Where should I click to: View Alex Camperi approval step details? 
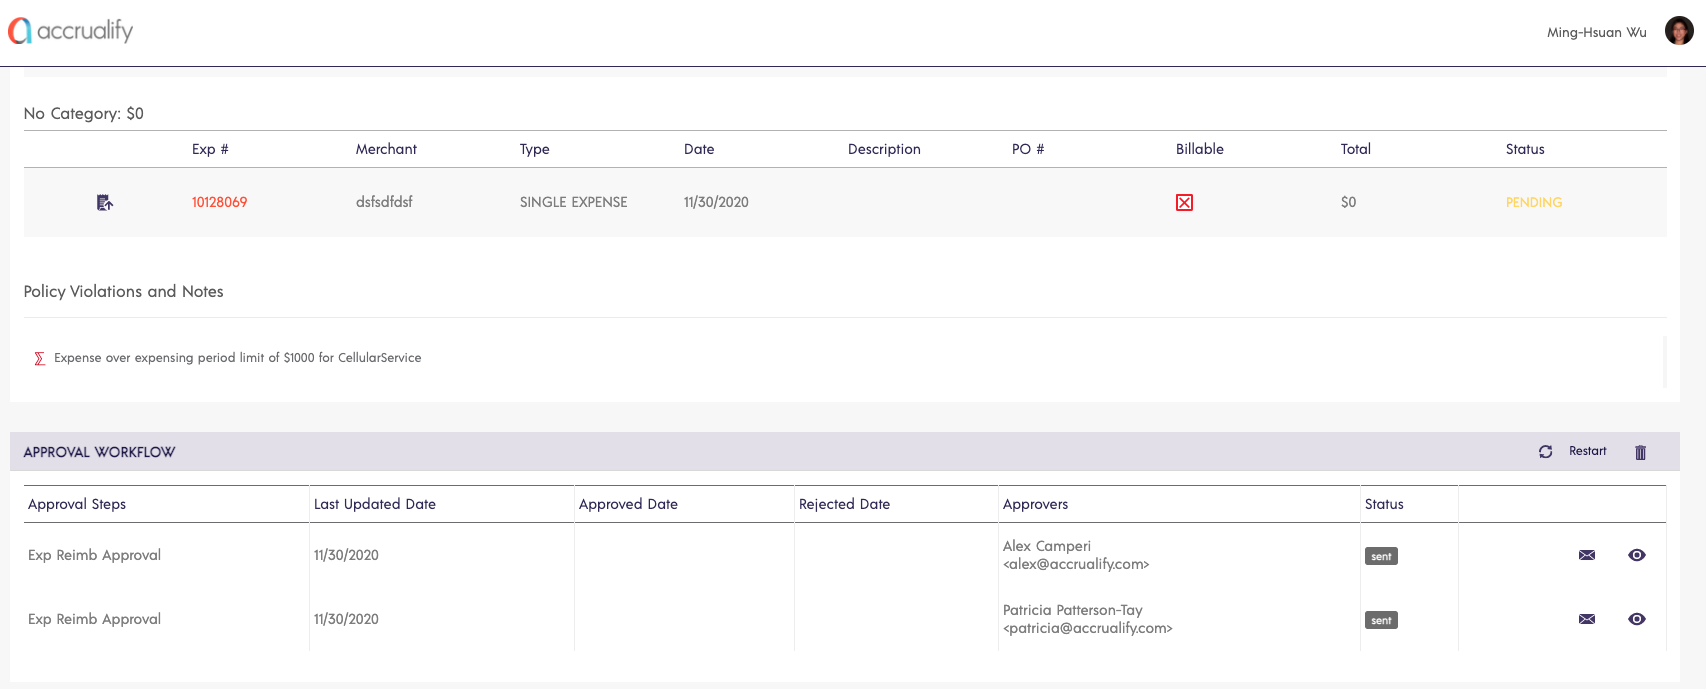click(1636, 555)
